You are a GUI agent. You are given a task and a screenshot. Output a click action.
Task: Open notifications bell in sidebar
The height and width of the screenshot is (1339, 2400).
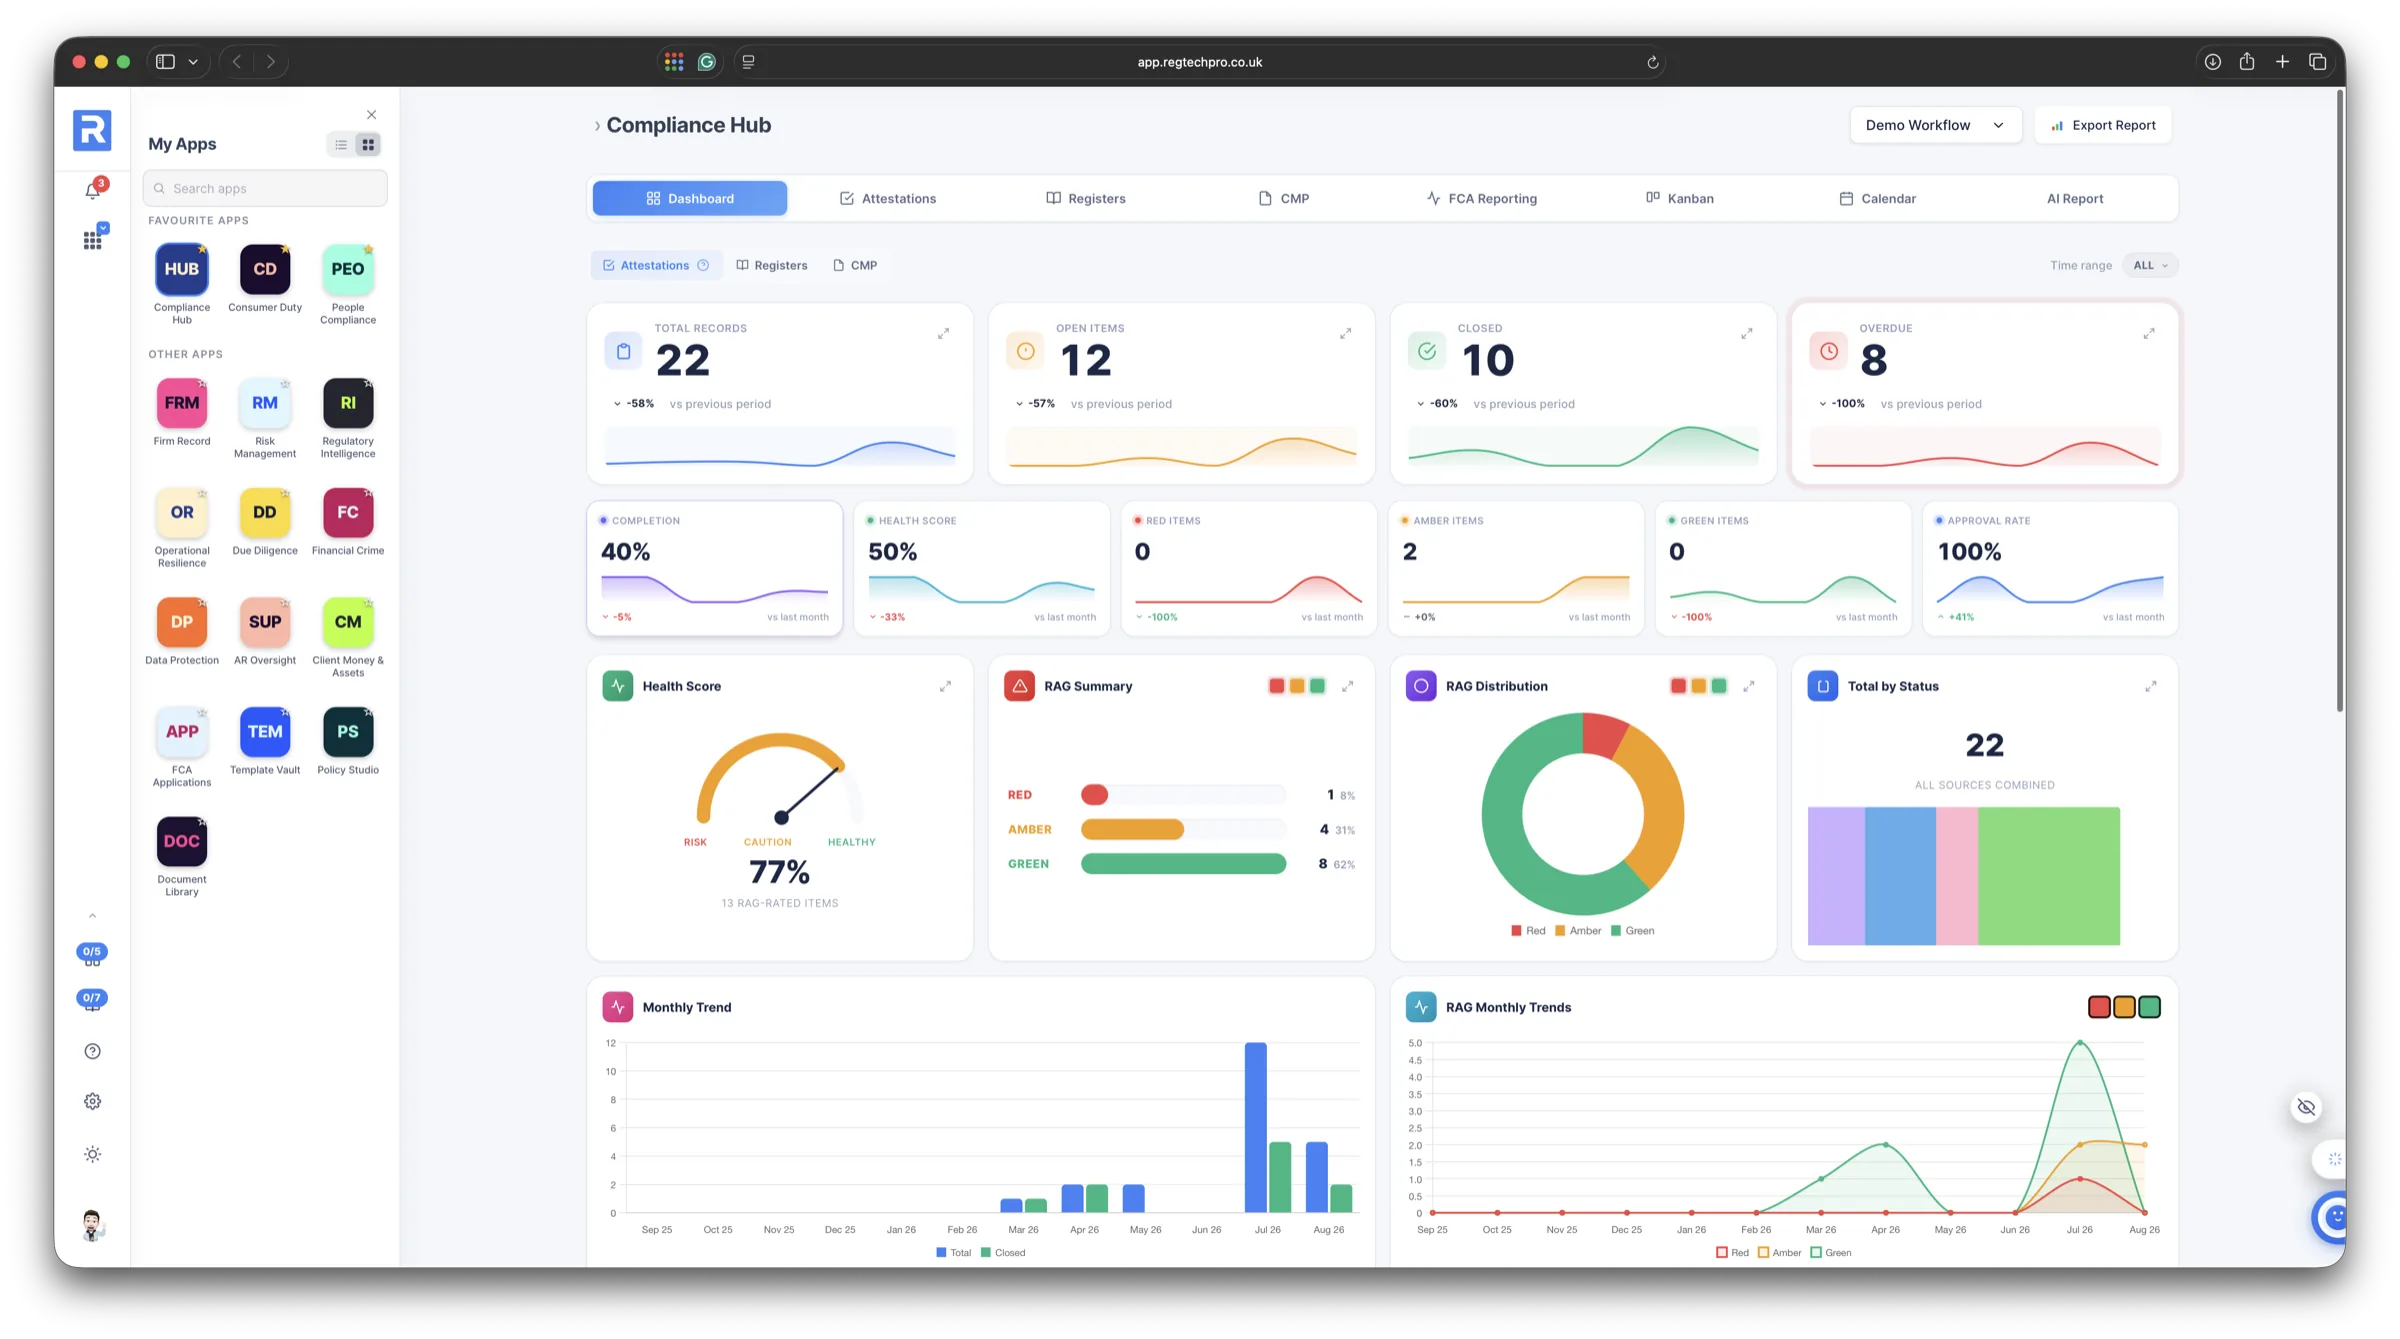pos(93,189)
